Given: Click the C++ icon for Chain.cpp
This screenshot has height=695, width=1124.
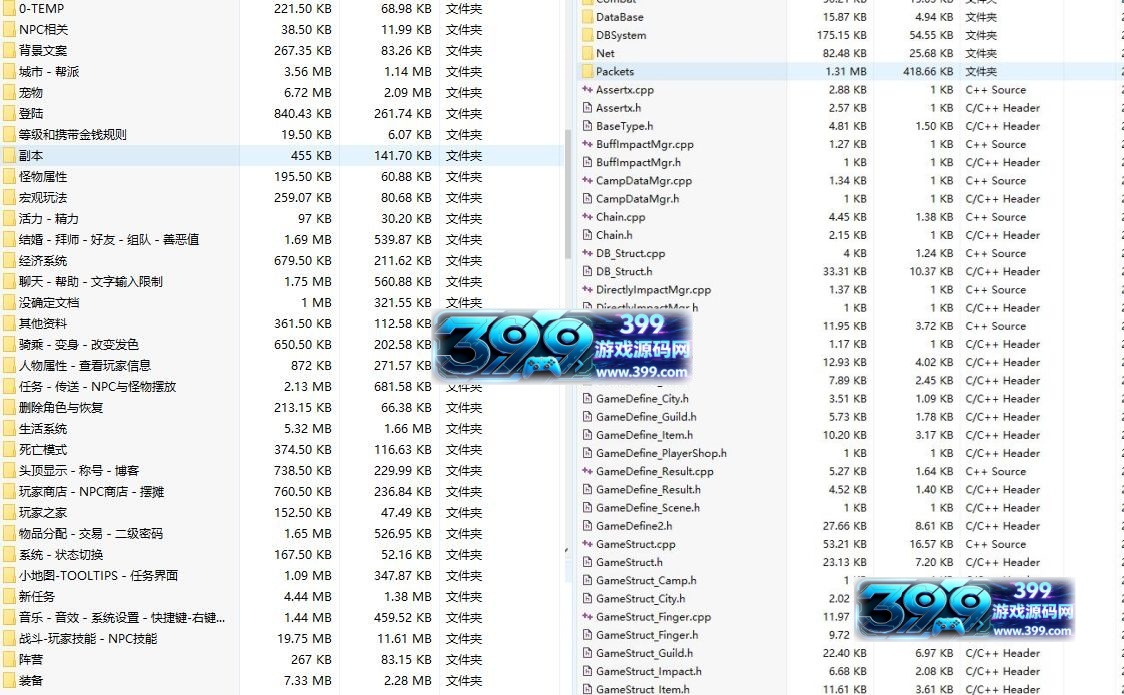Looking at the screenshot, I should [x=587, y=216].
